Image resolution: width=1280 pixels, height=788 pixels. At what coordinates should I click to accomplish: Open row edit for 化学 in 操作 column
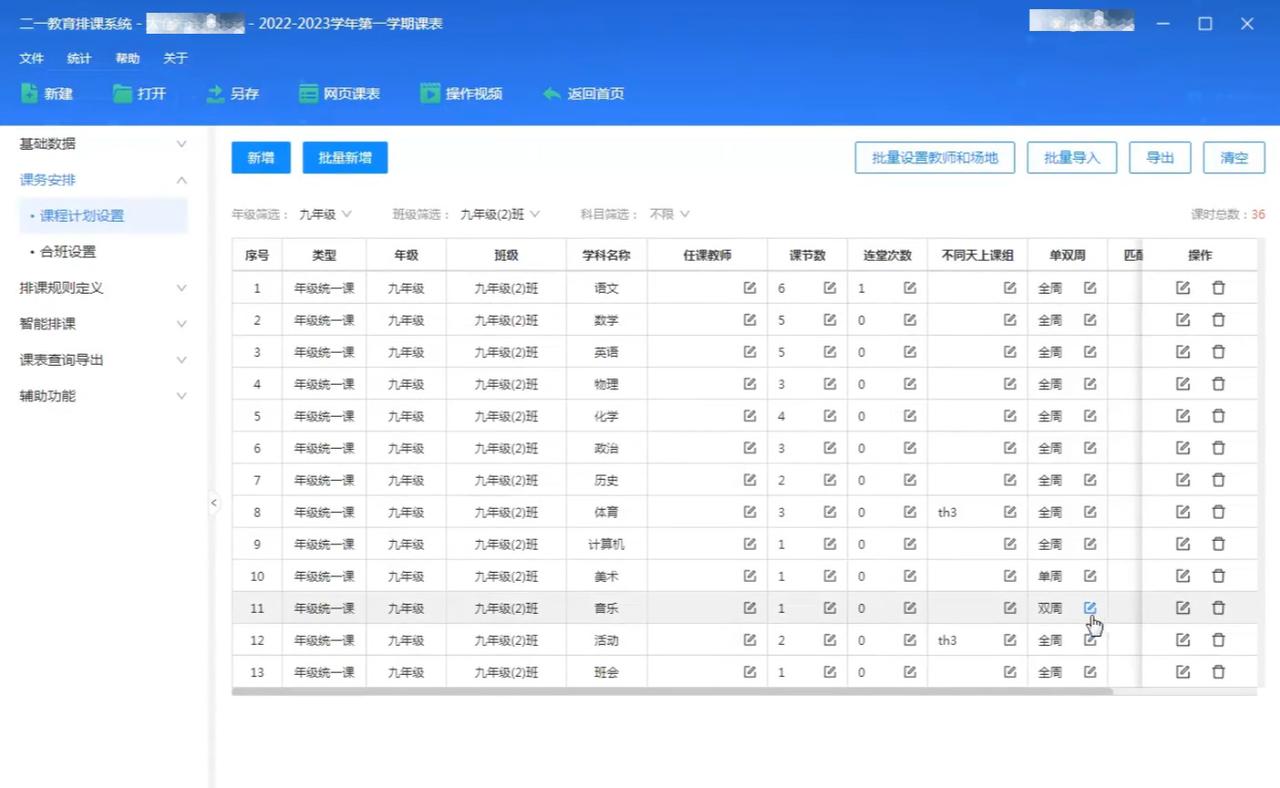pos(1183,416)
